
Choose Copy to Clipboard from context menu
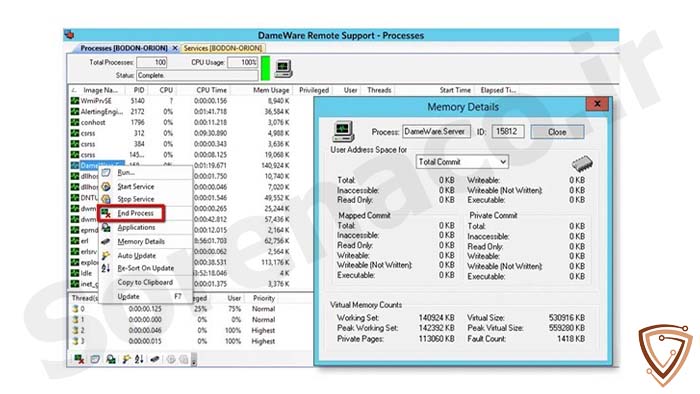(x=146, y=282)
